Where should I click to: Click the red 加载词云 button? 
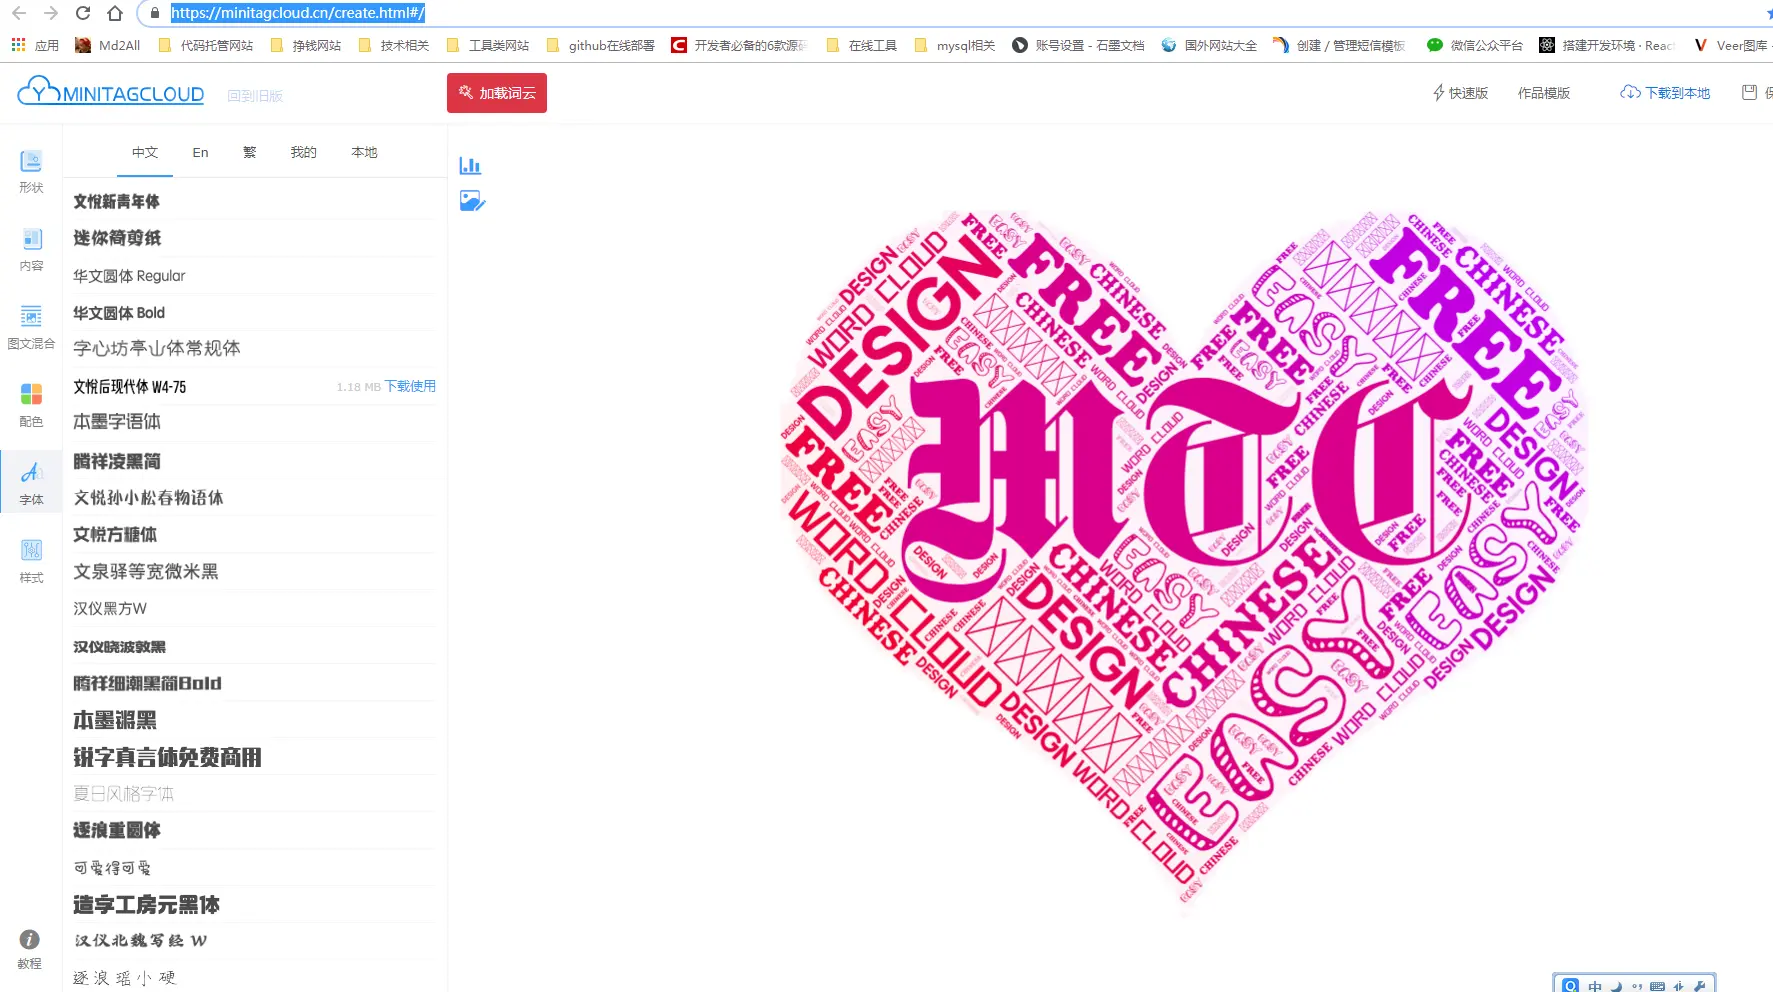497,93
